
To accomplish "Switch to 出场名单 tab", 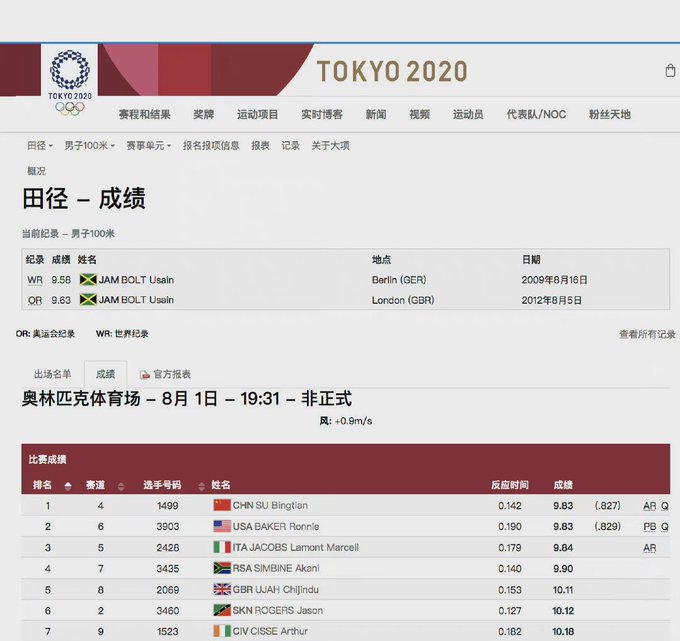I will click(52, 374).
